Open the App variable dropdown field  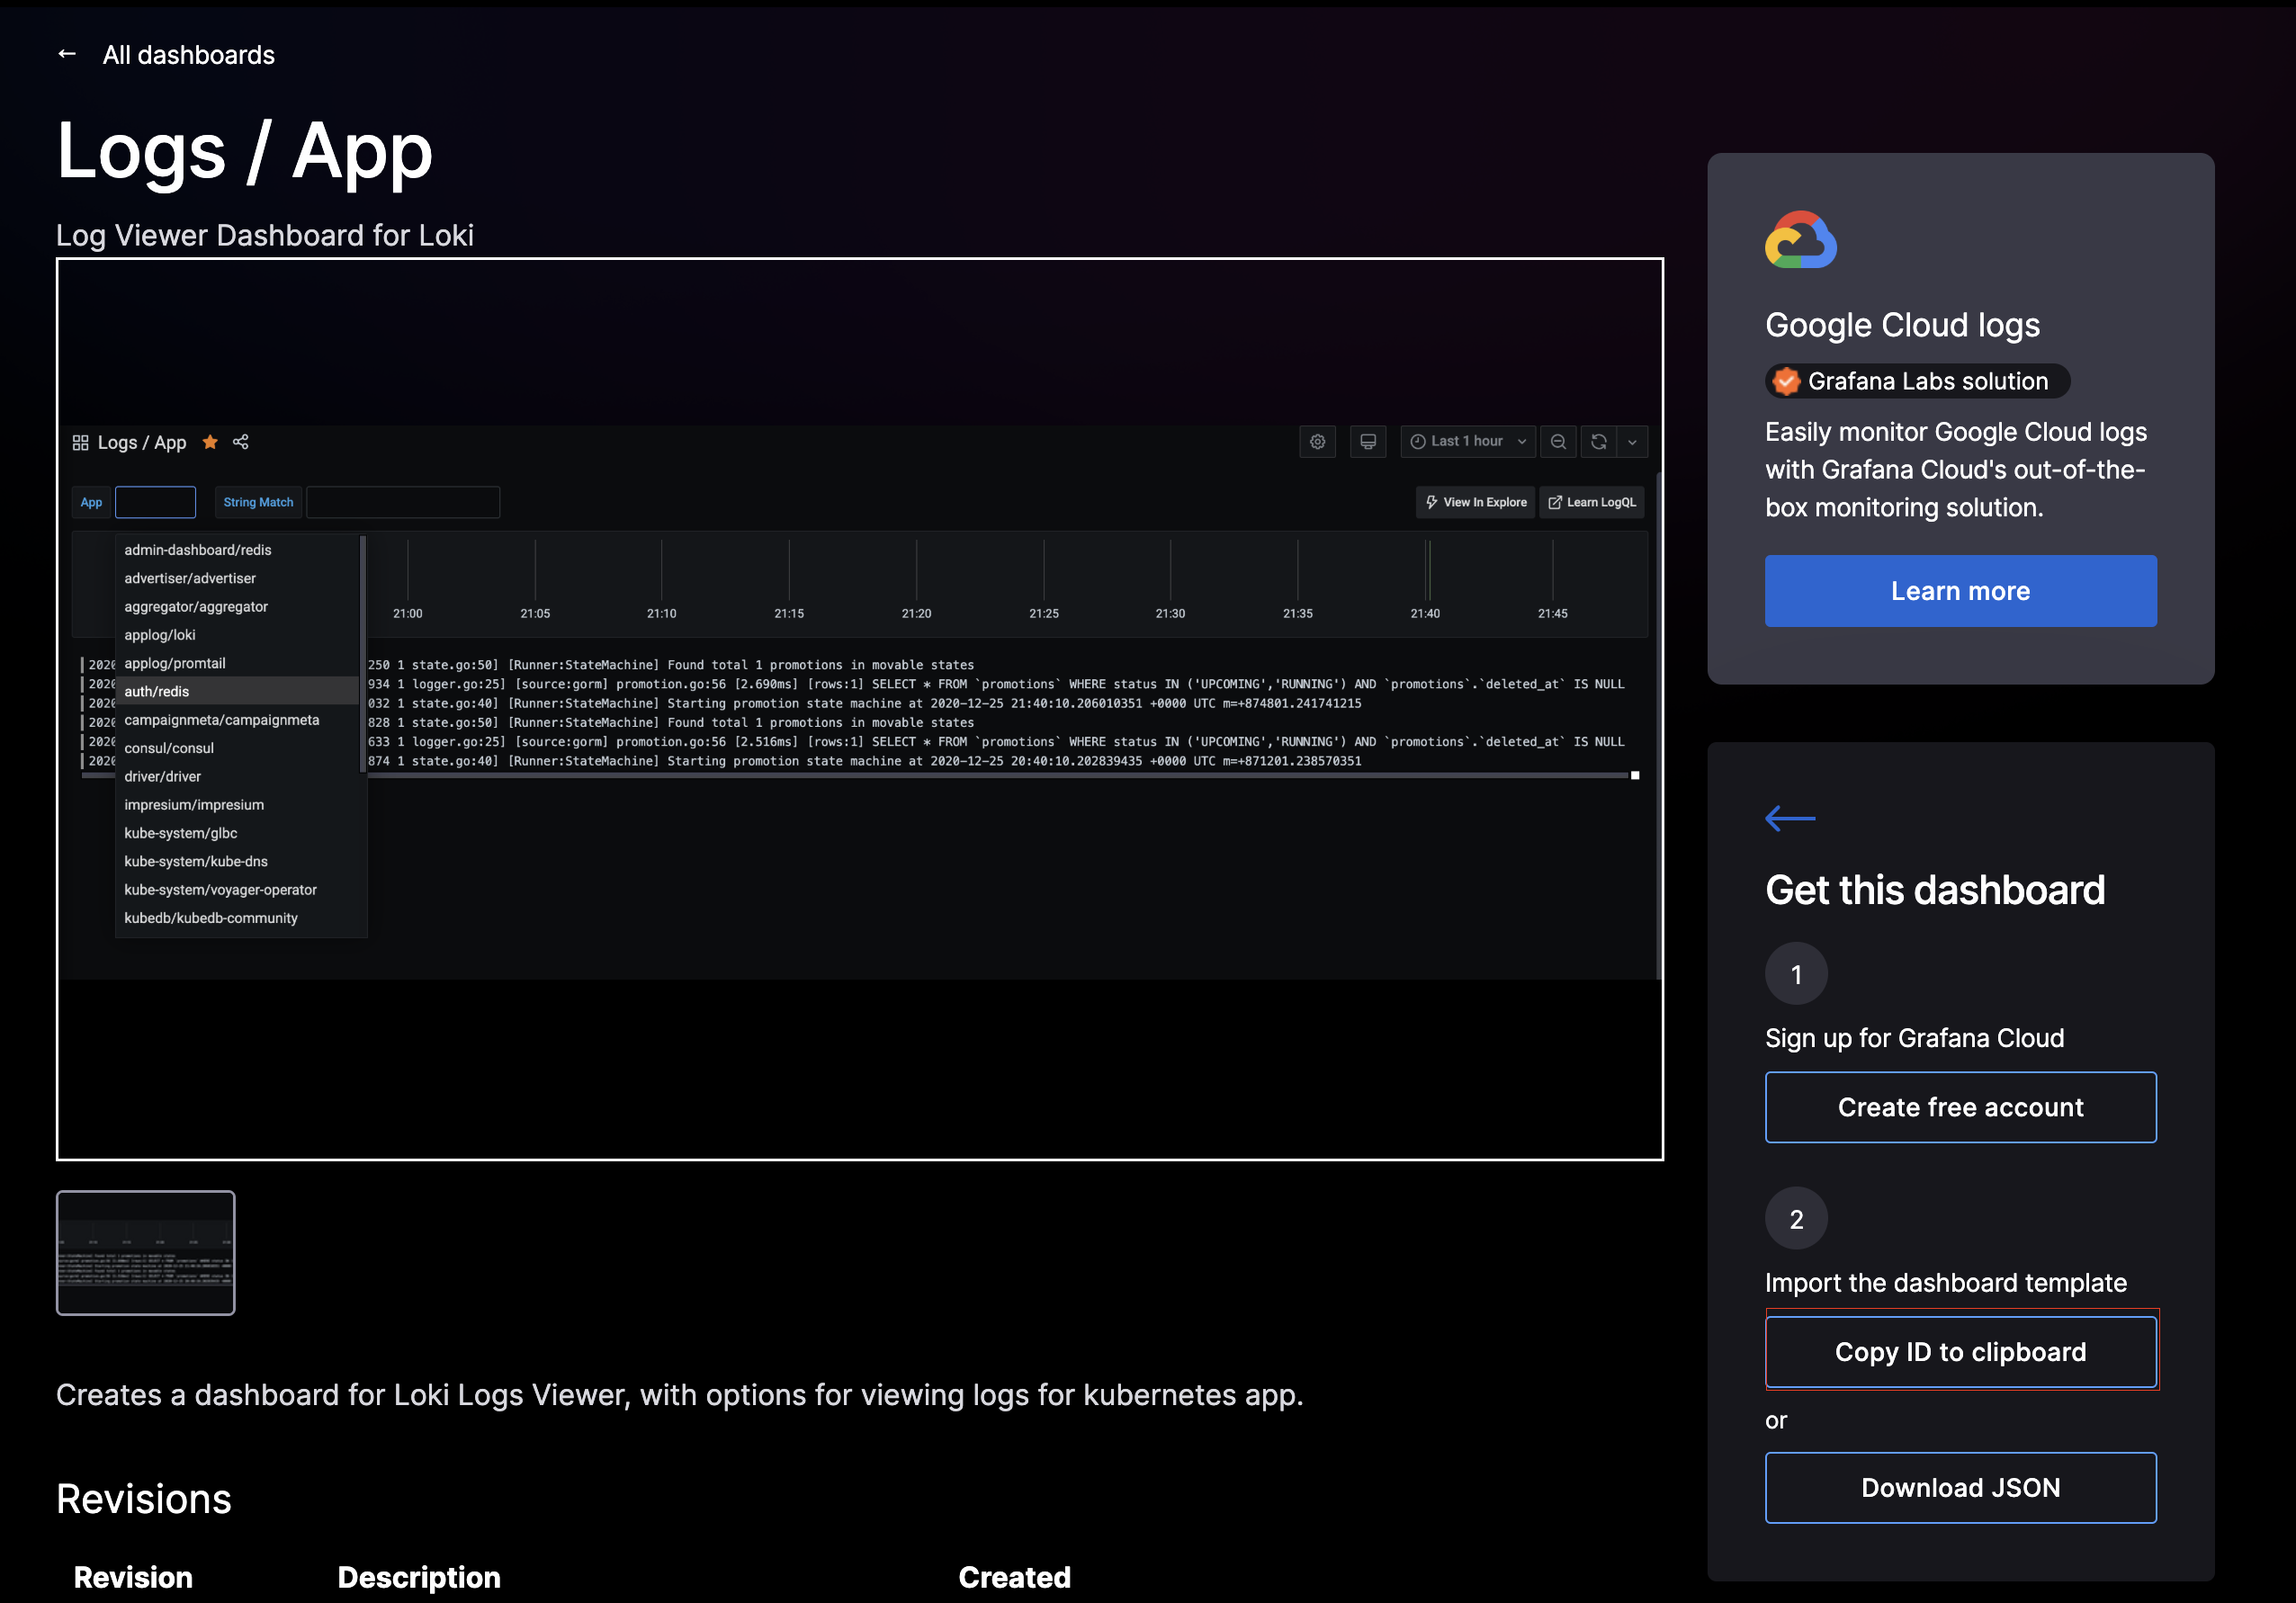tap(155, 502)
